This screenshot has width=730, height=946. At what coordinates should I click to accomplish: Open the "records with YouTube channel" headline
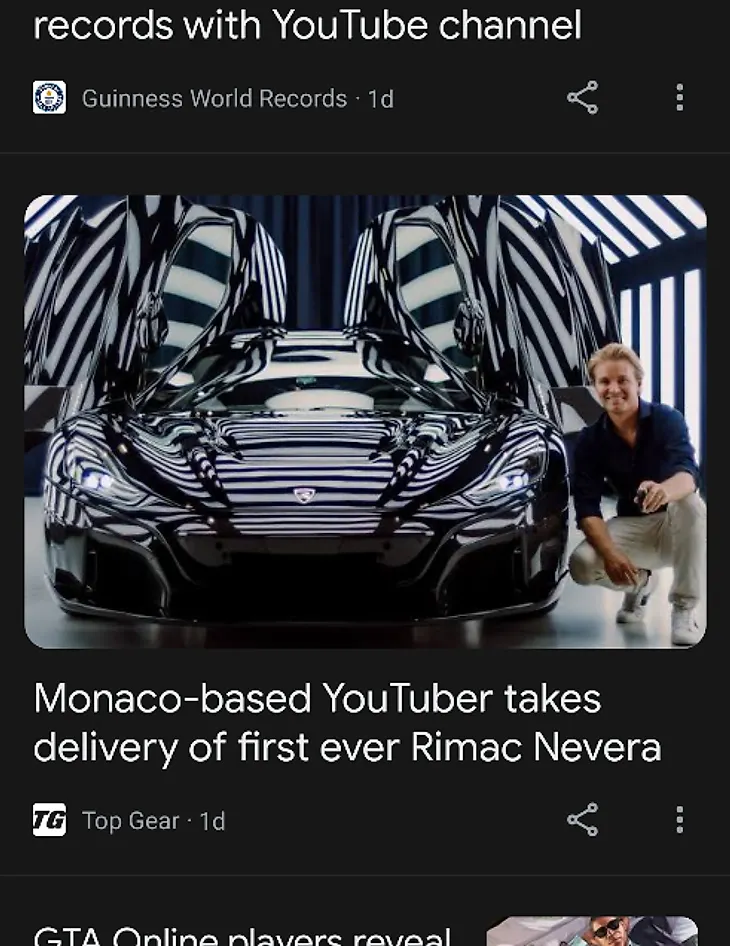click(x=307, y=25)
